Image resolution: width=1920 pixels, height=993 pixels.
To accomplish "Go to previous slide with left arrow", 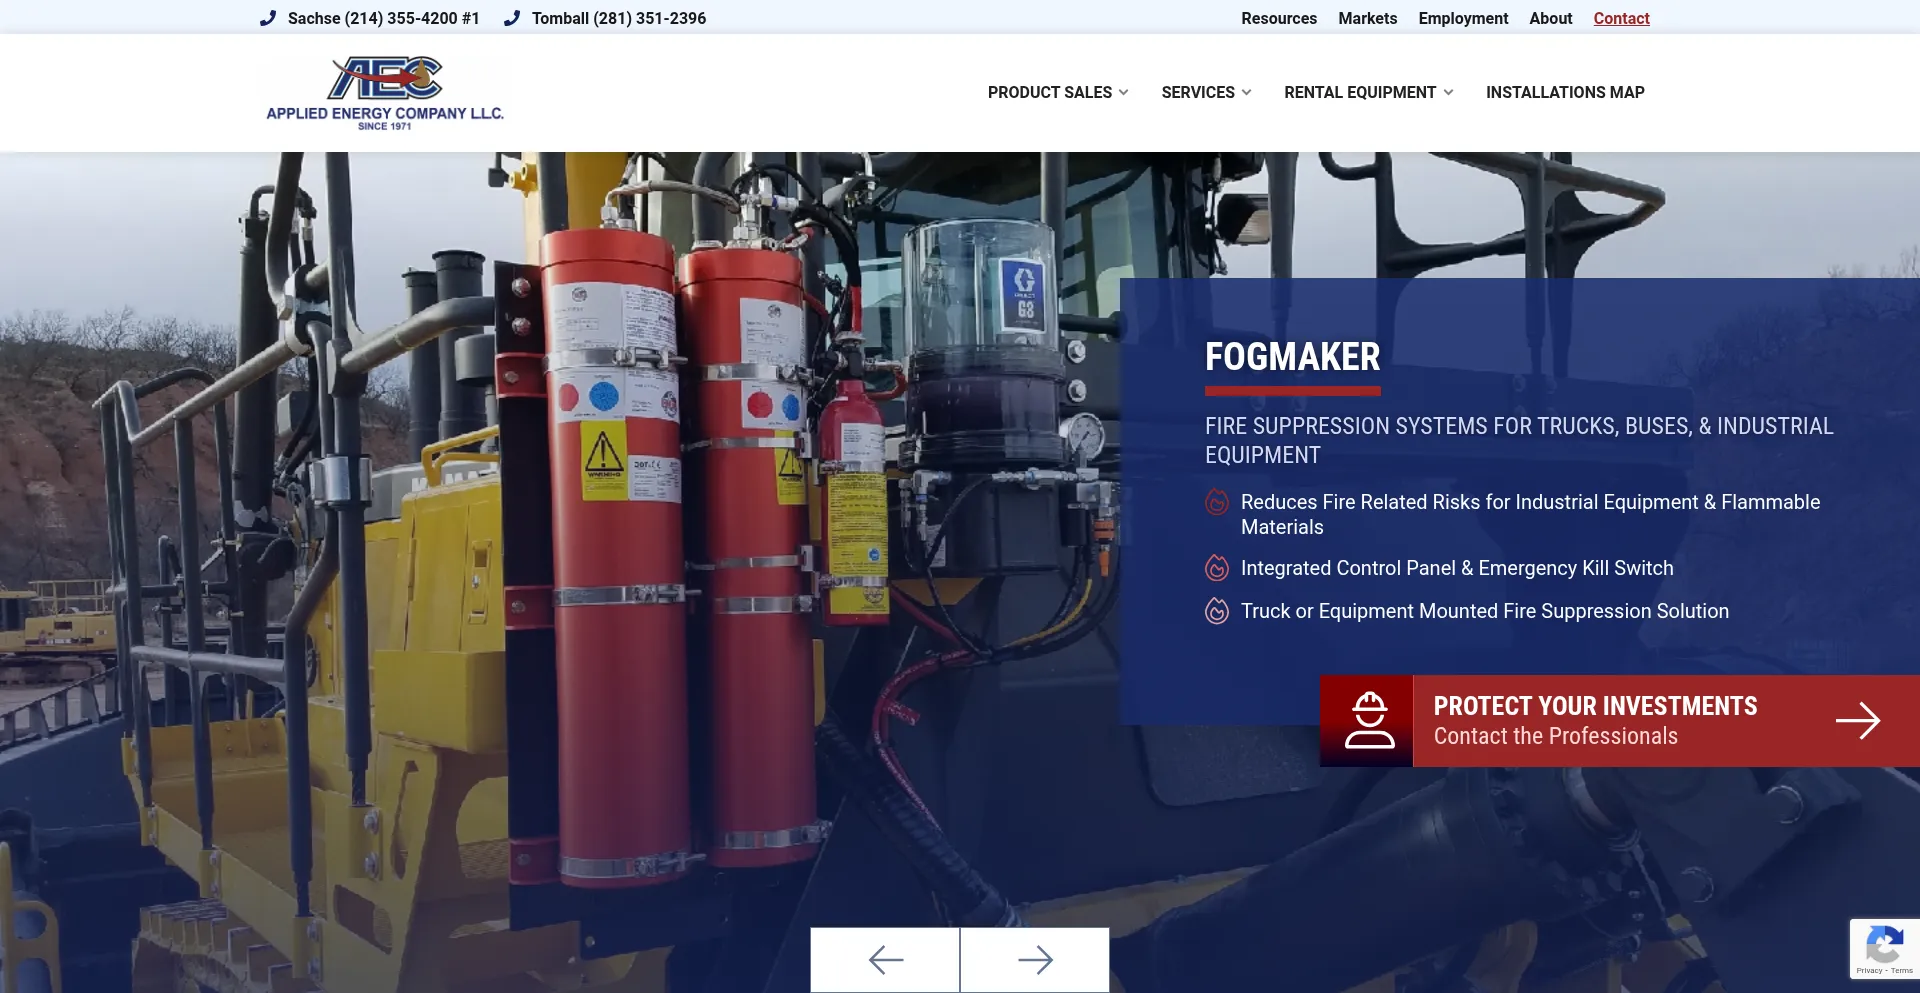I will (x=885, y=960).
